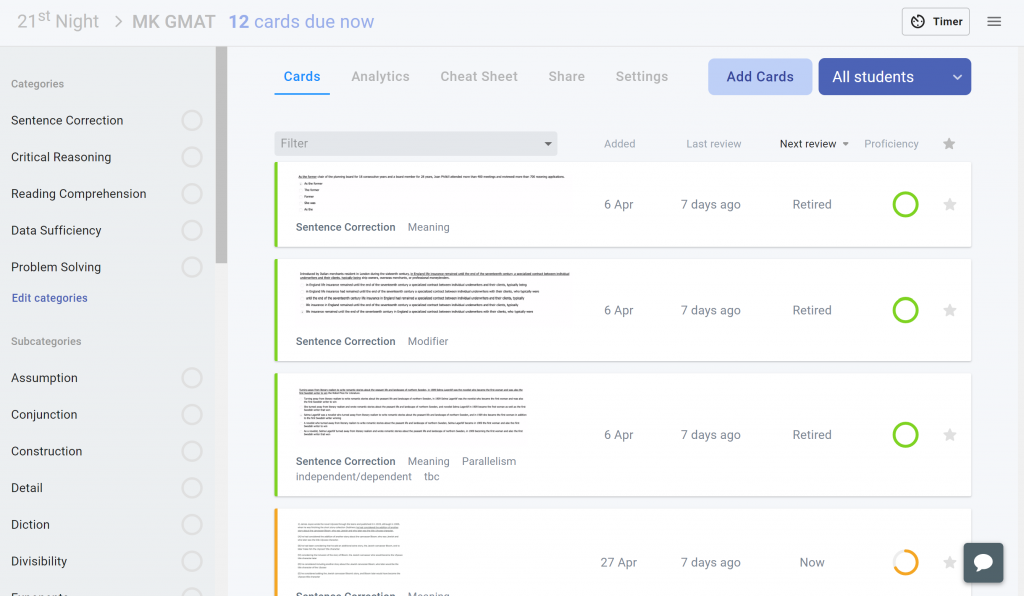Click the sidebar vertical scrollbar
Viewport: 1024px width, 596px height.
coord(221,155)
